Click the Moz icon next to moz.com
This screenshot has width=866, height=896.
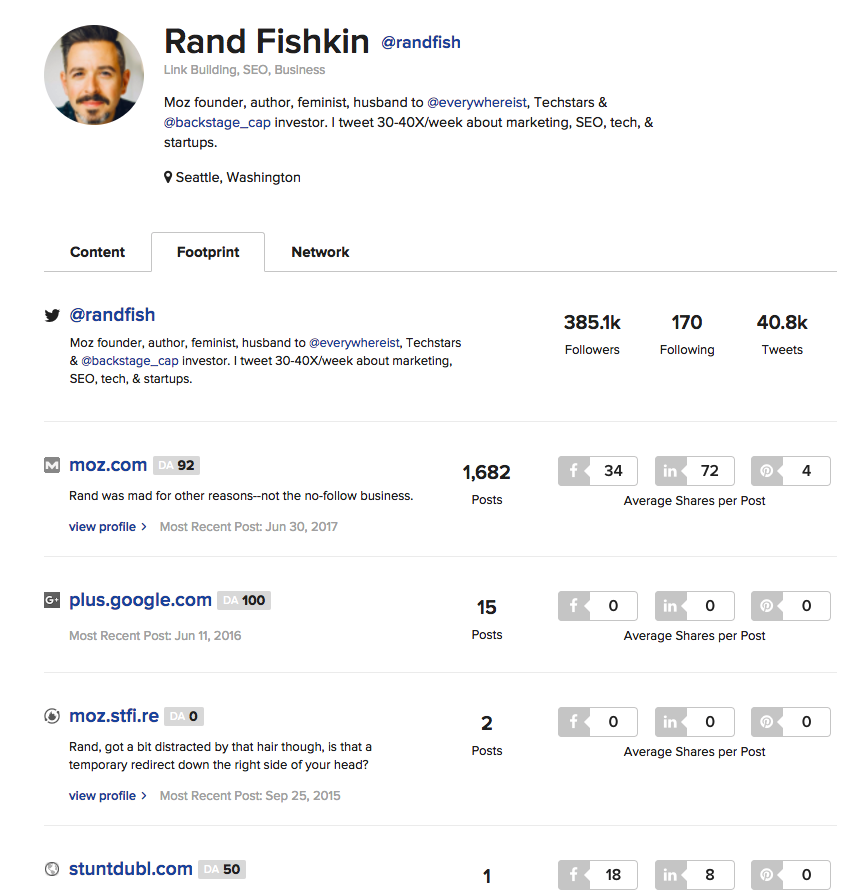click(x=52, y=465)
